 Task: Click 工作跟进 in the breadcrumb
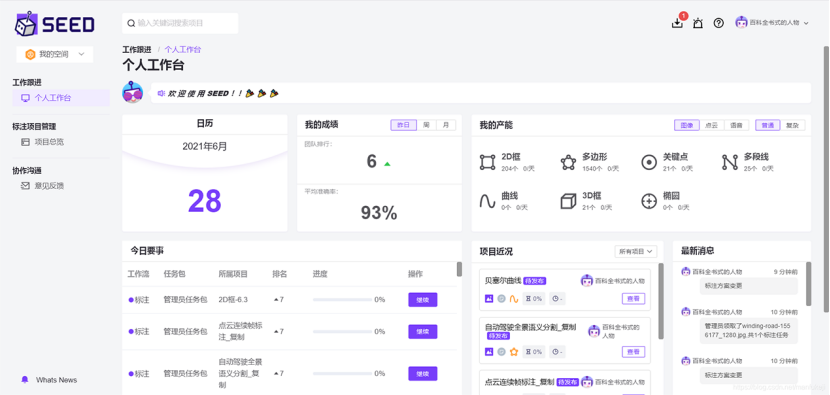[137, 49]
